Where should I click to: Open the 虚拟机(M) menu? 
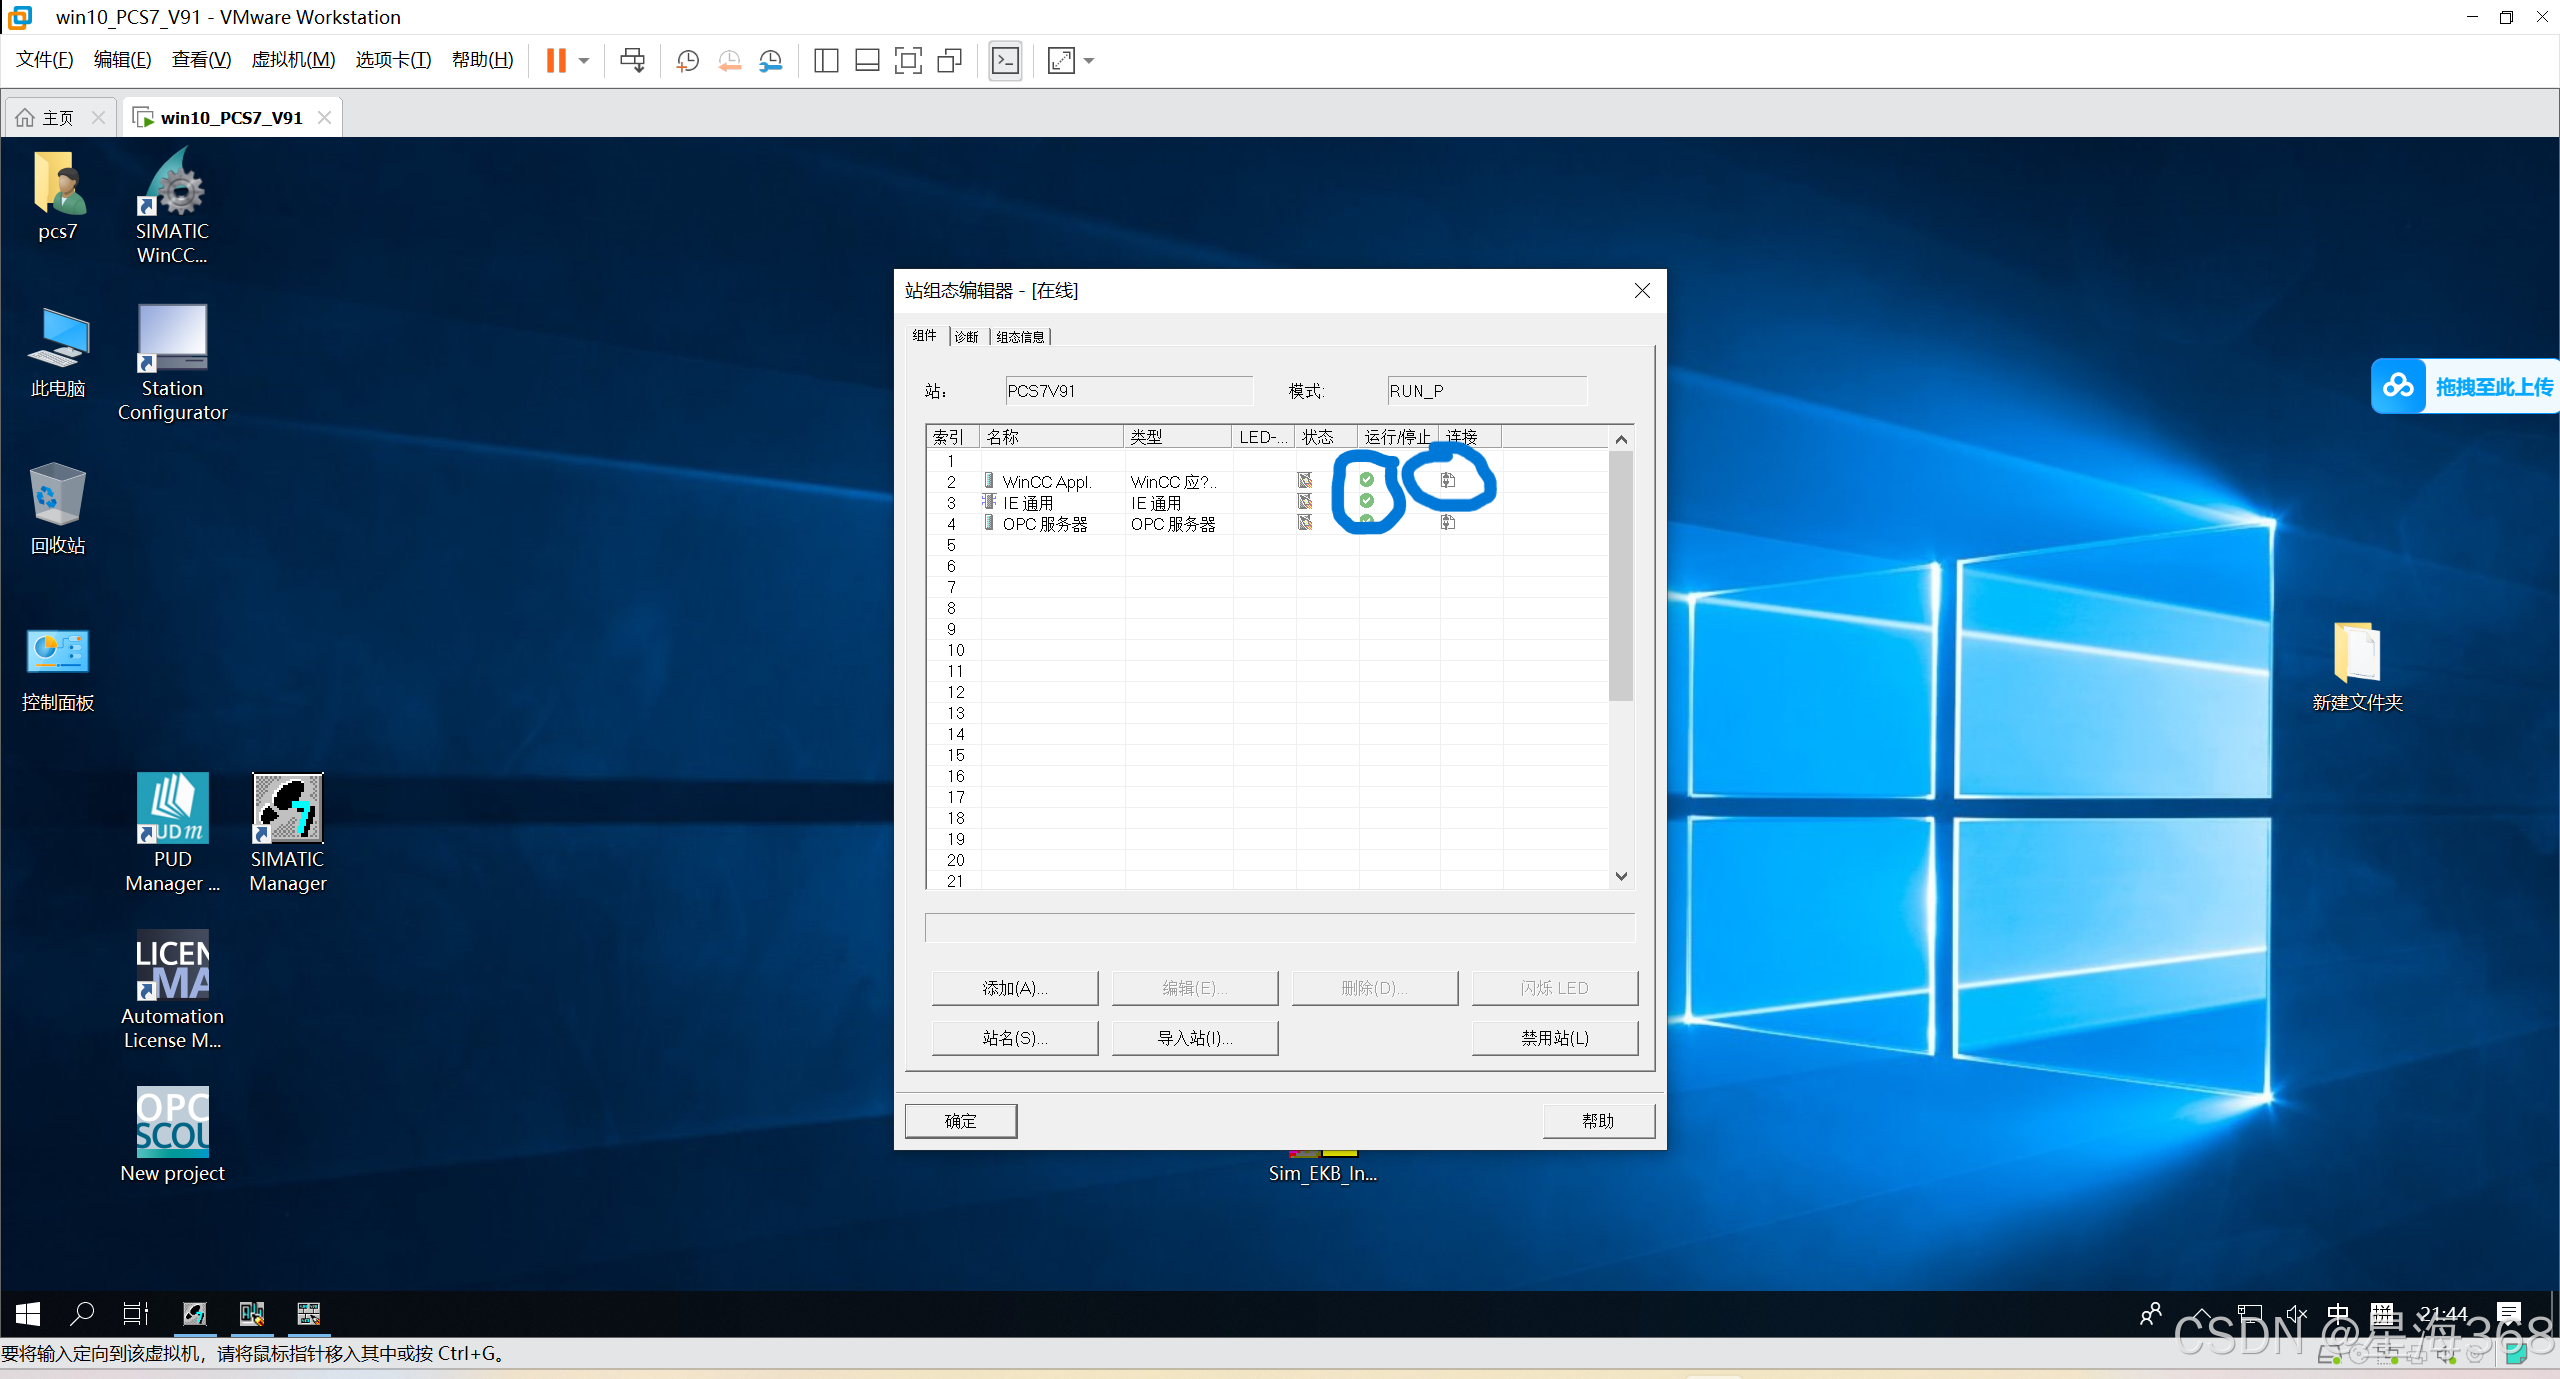click(292, 60)
